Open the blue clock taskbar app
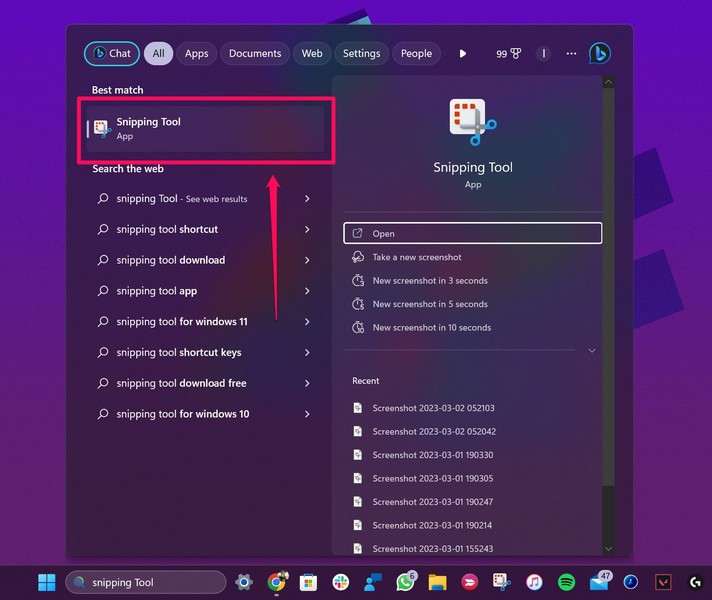The height and width of the screenshot is (600, 712). [x=631, y=582]
